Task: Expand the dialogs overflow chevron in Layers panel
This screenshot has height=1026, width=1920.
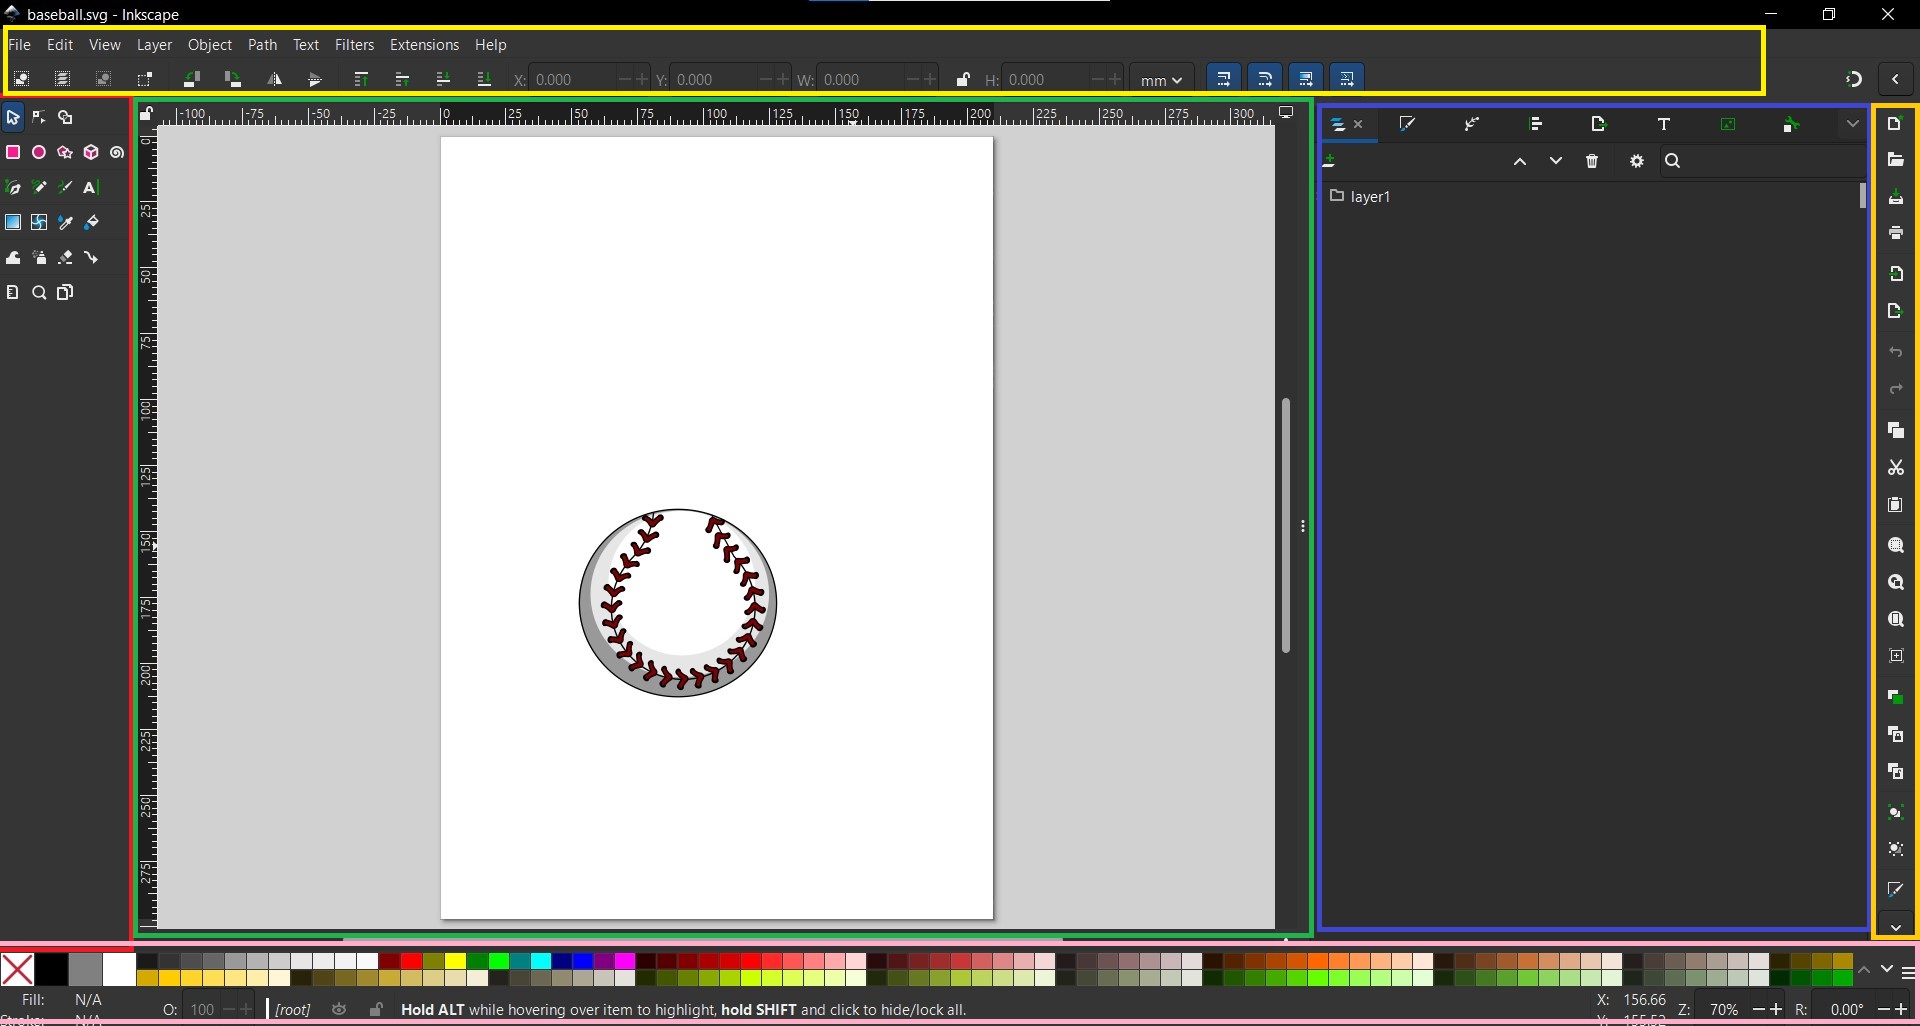Action: pos(1853,123)
